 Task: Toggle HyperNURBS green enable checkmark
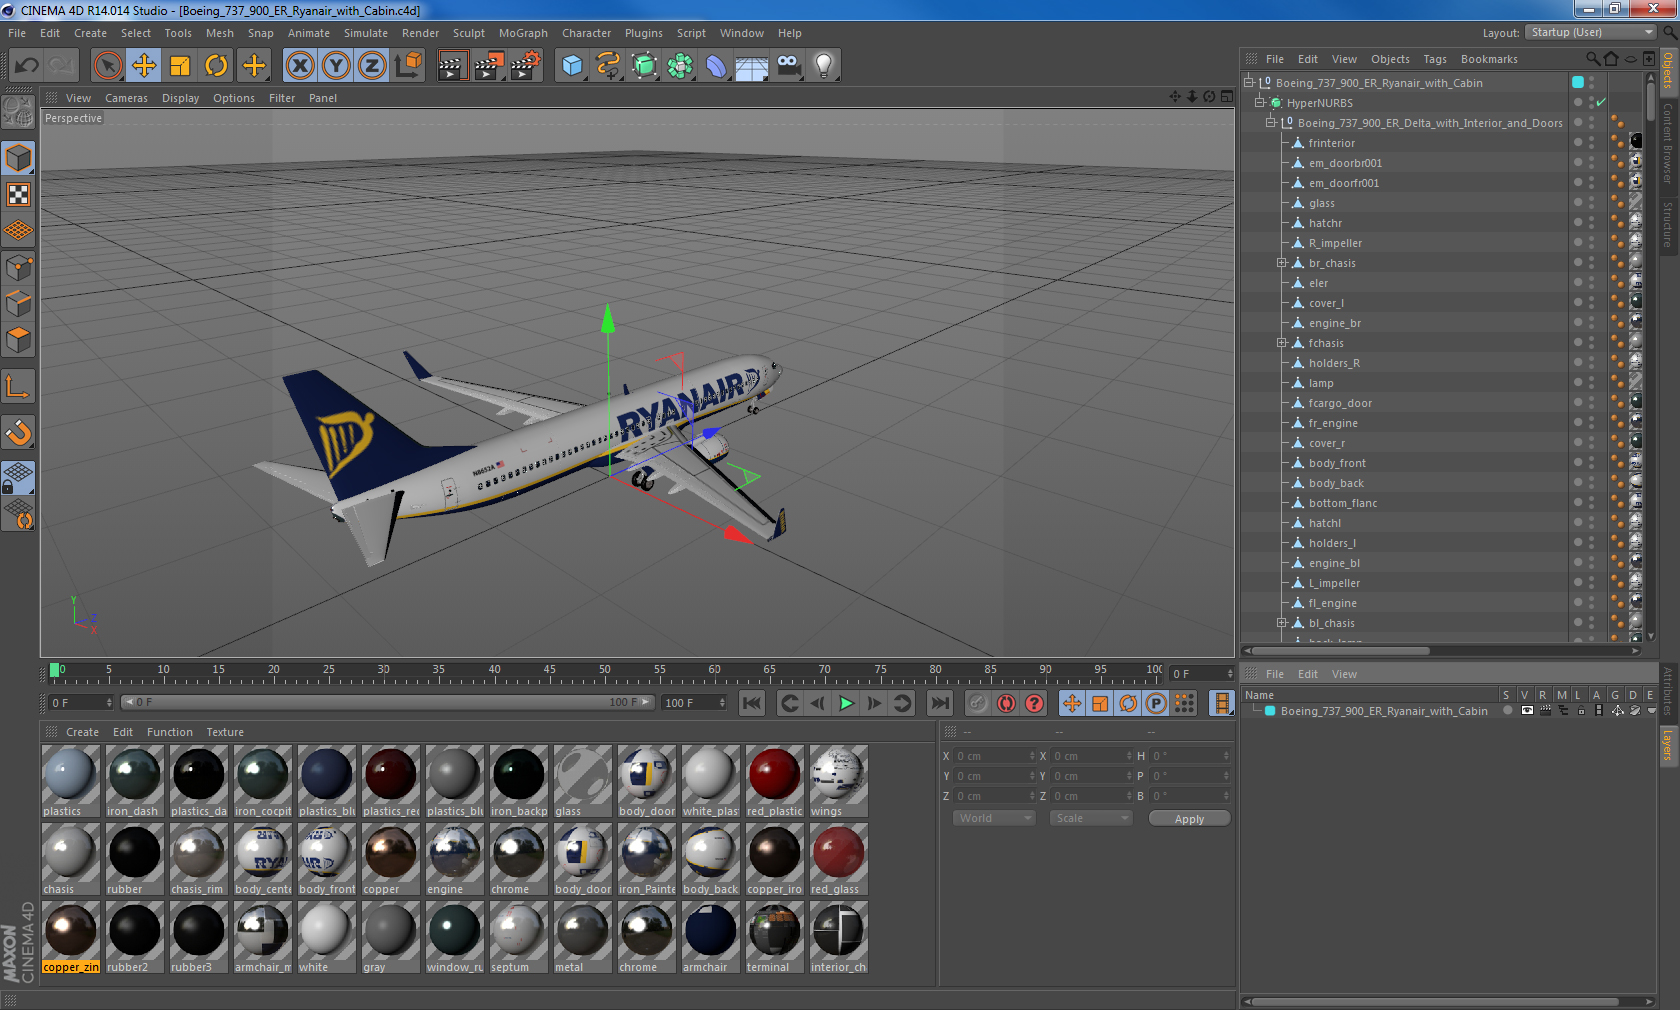coord(1600,103)
